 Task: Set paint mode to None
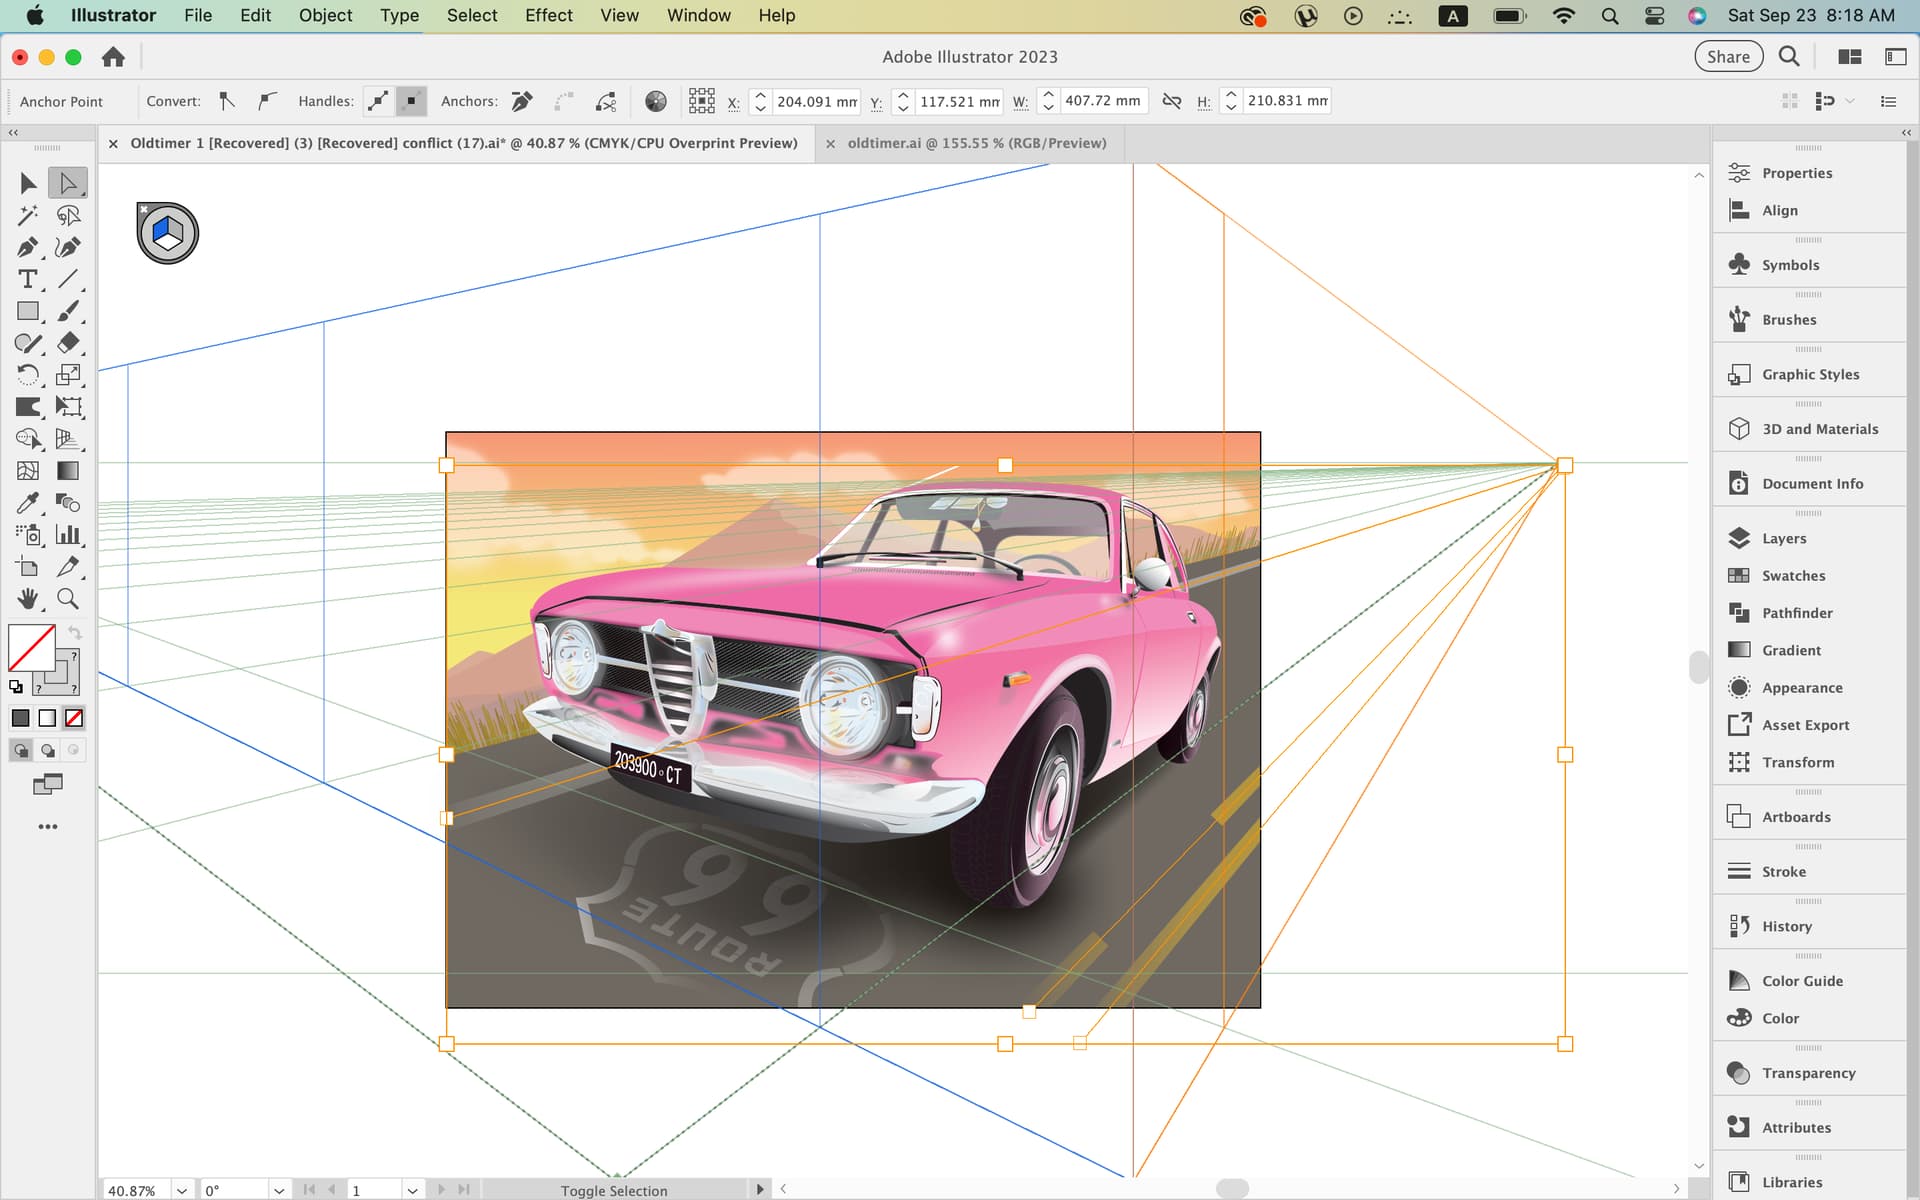74,718
